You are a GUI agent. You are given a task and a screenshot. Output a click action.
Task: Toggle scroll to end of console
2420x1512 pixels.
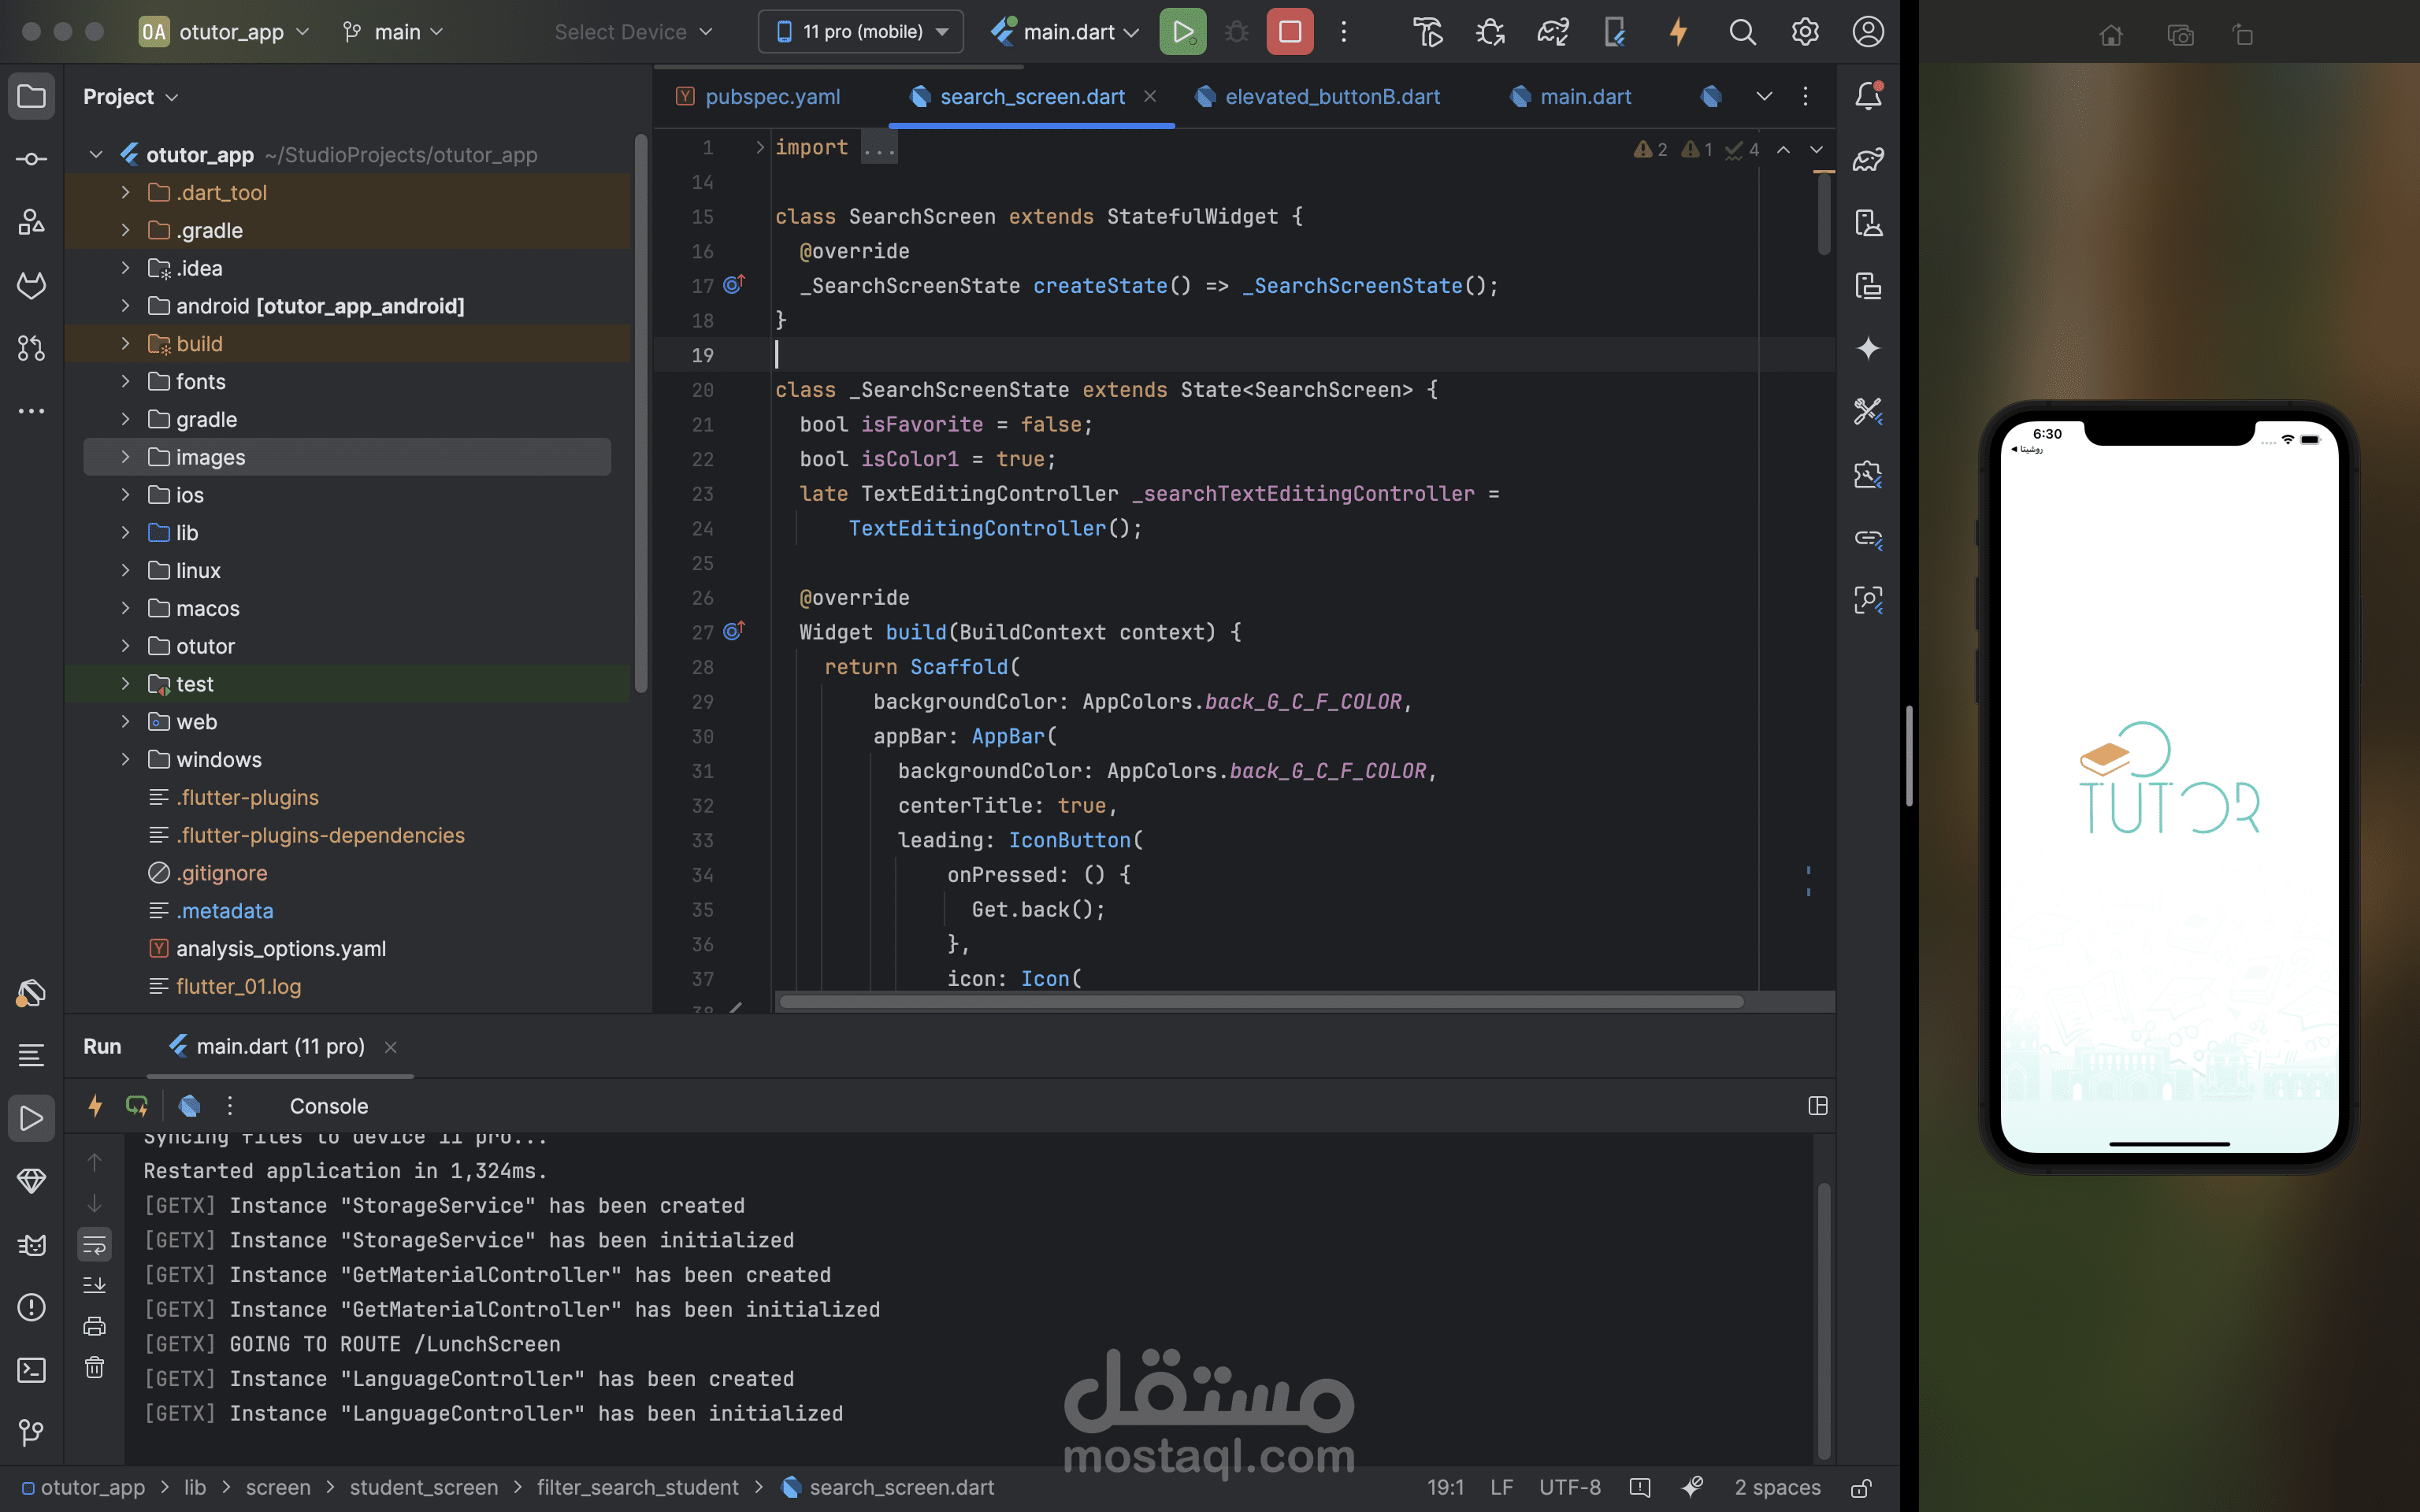point(94,1285)
